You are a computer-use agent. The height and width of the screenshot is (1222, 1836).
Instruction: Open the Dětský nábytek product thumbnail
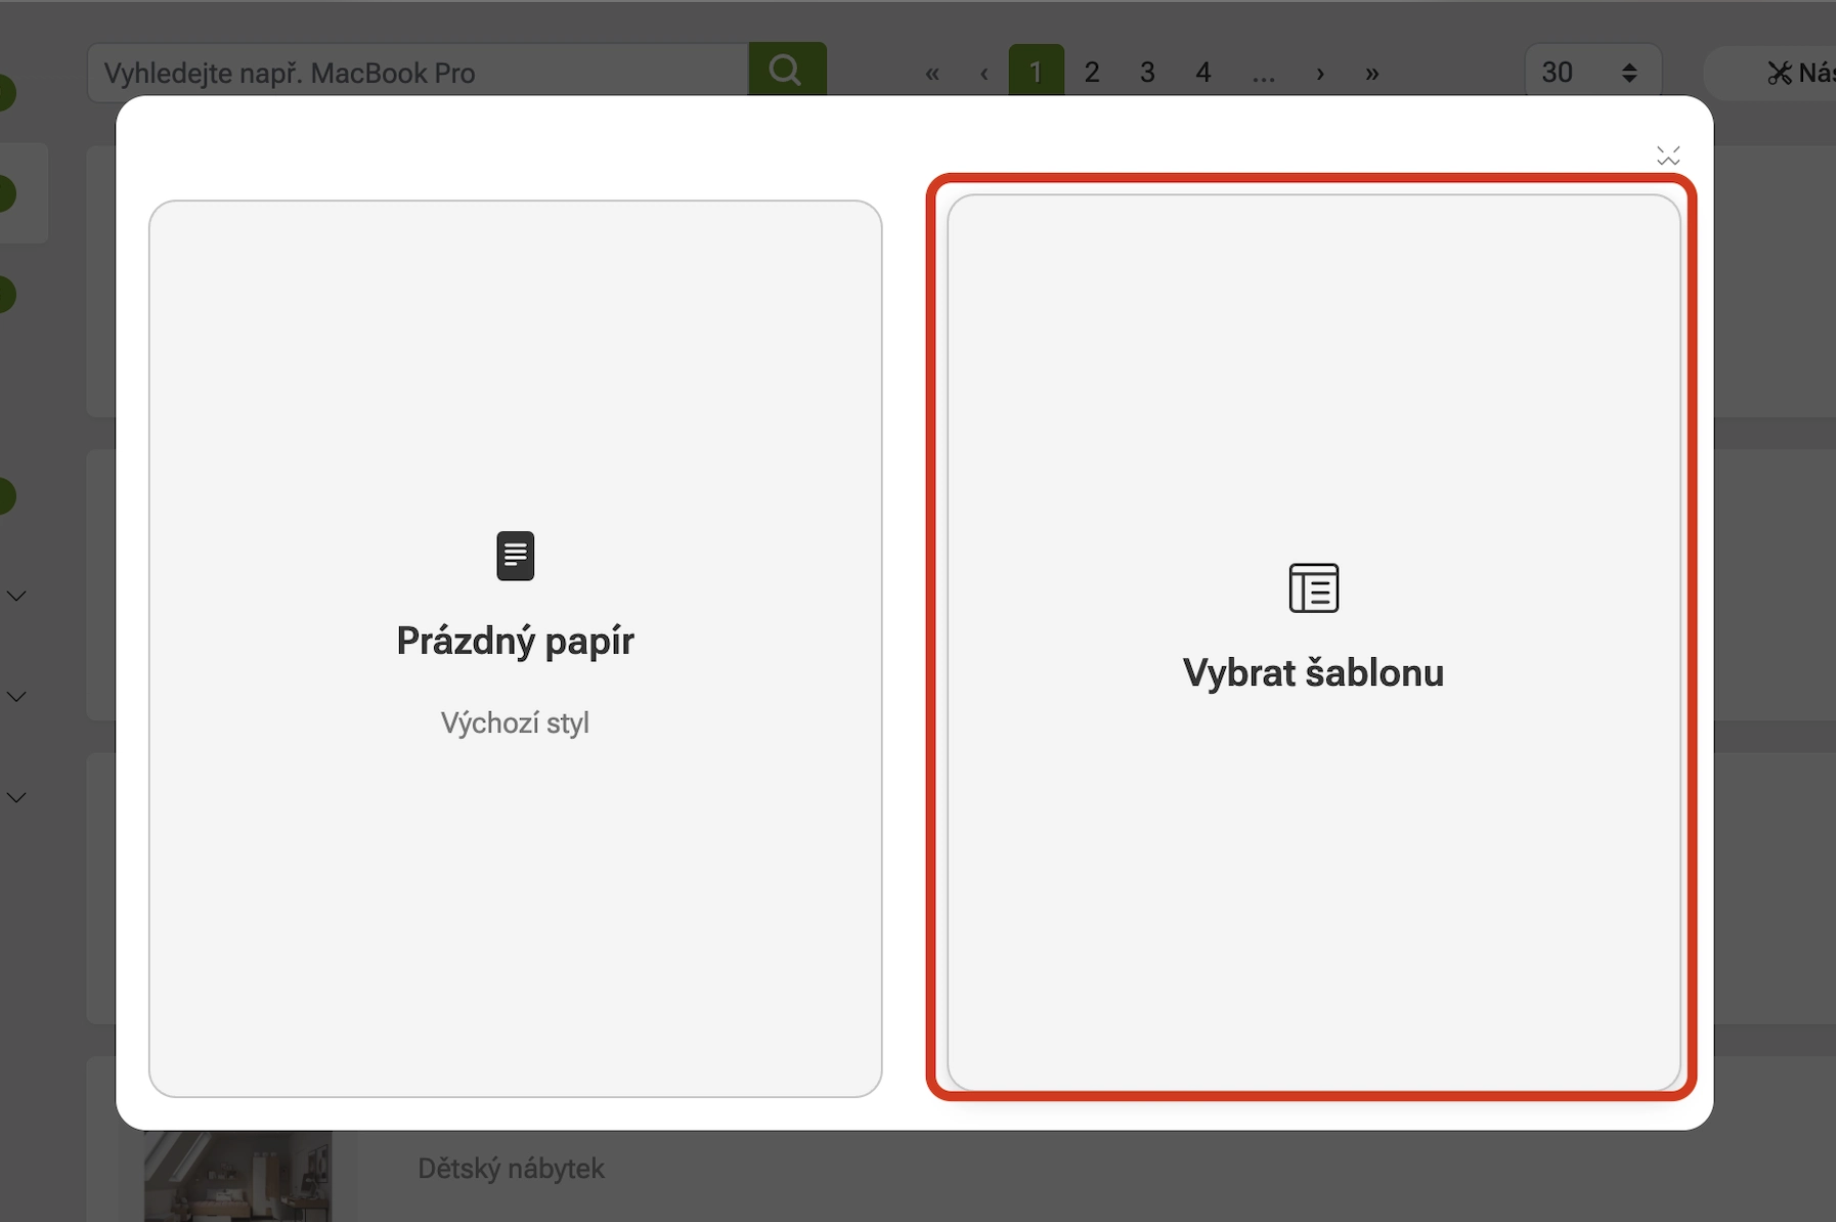[x=238, y=1176]
